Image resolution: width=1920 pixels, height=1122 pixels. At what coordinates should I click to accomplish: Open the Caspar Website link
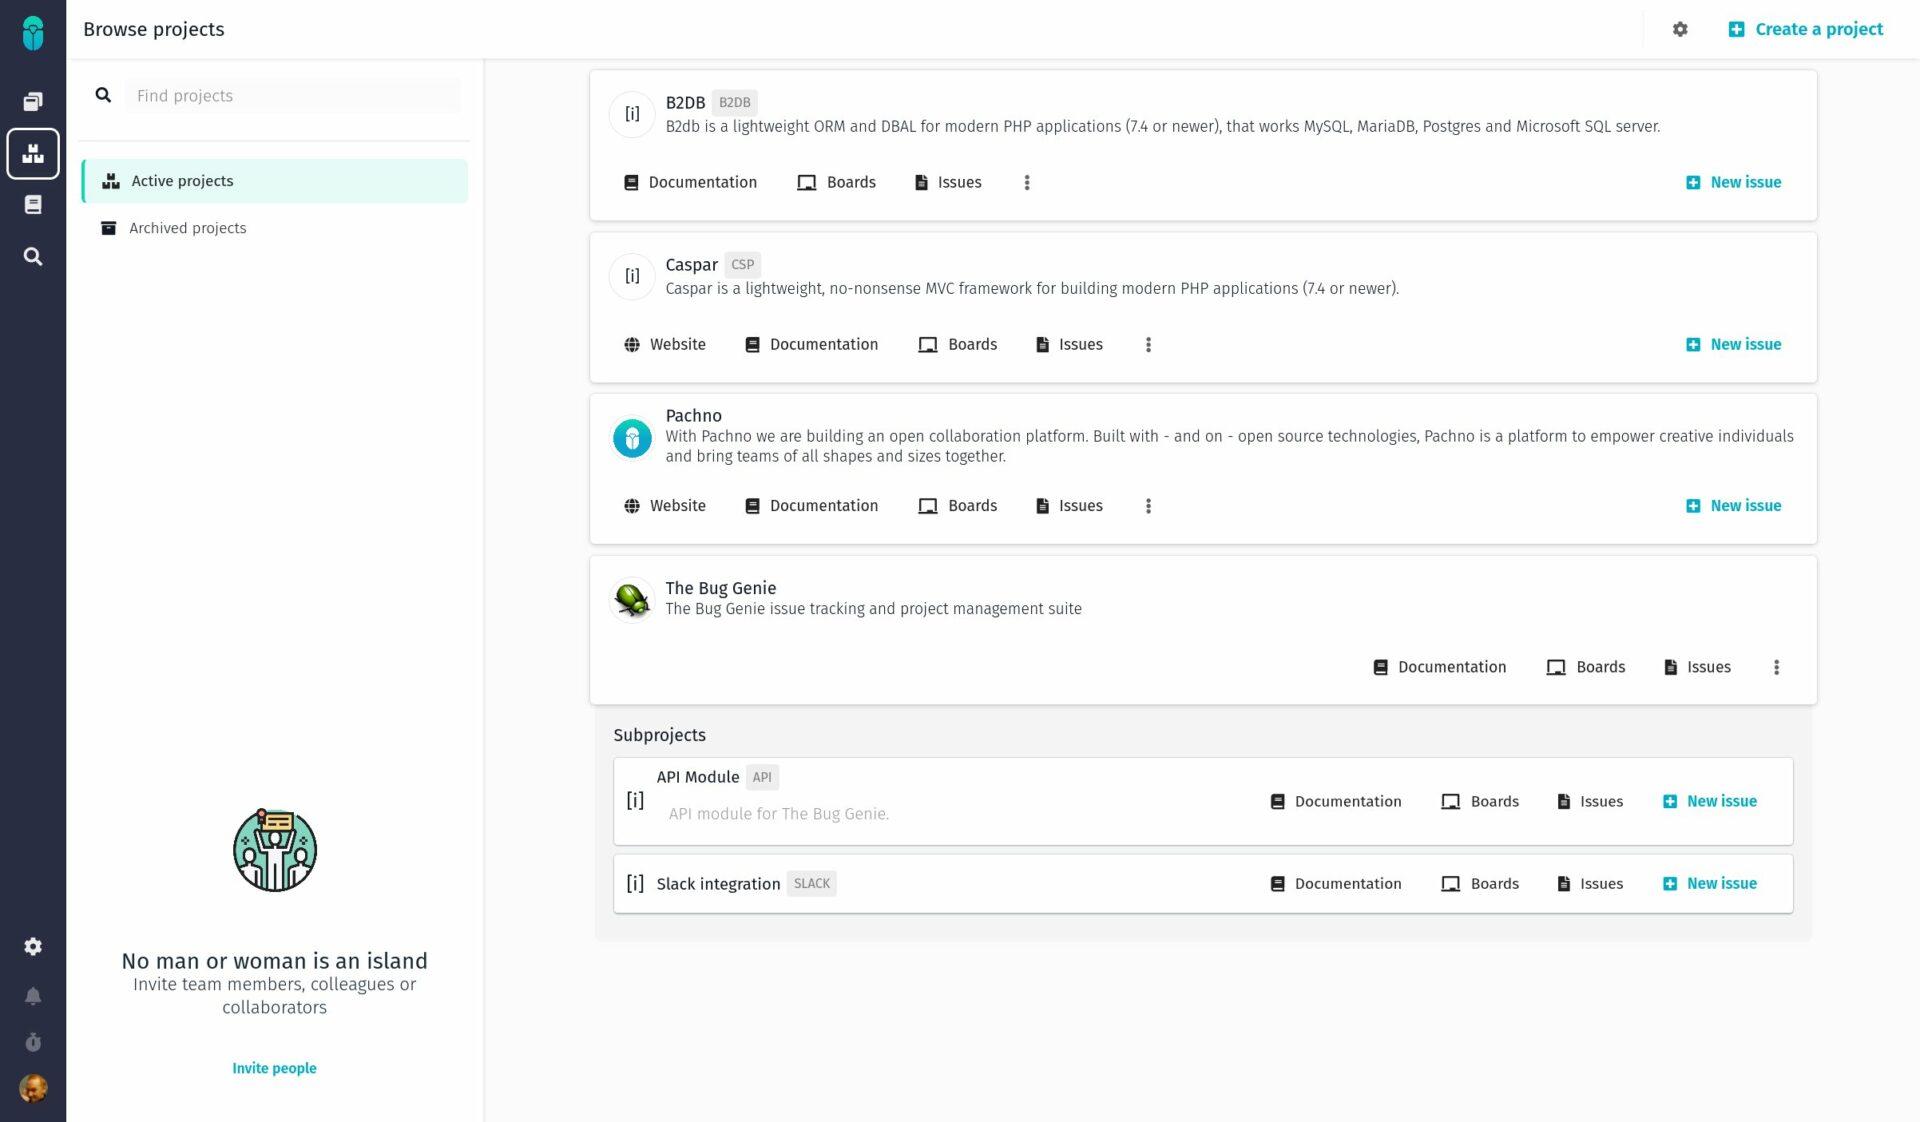[x=664, y=344]
